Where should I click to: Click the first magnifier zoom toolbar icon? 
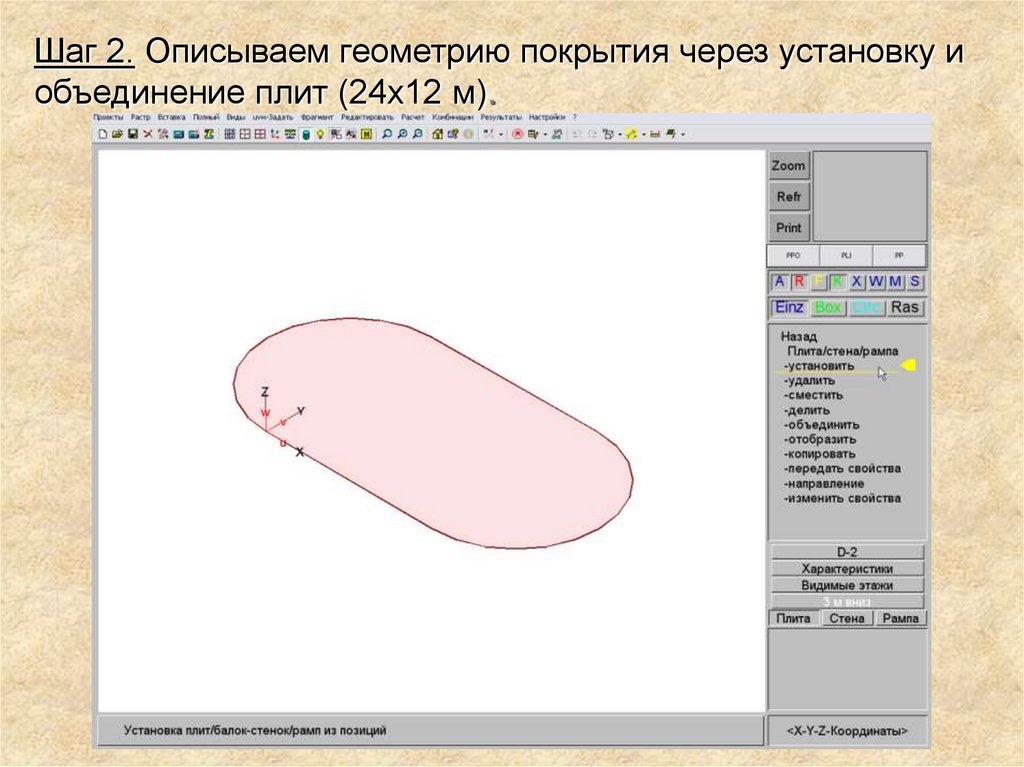[x=387, y=133]
